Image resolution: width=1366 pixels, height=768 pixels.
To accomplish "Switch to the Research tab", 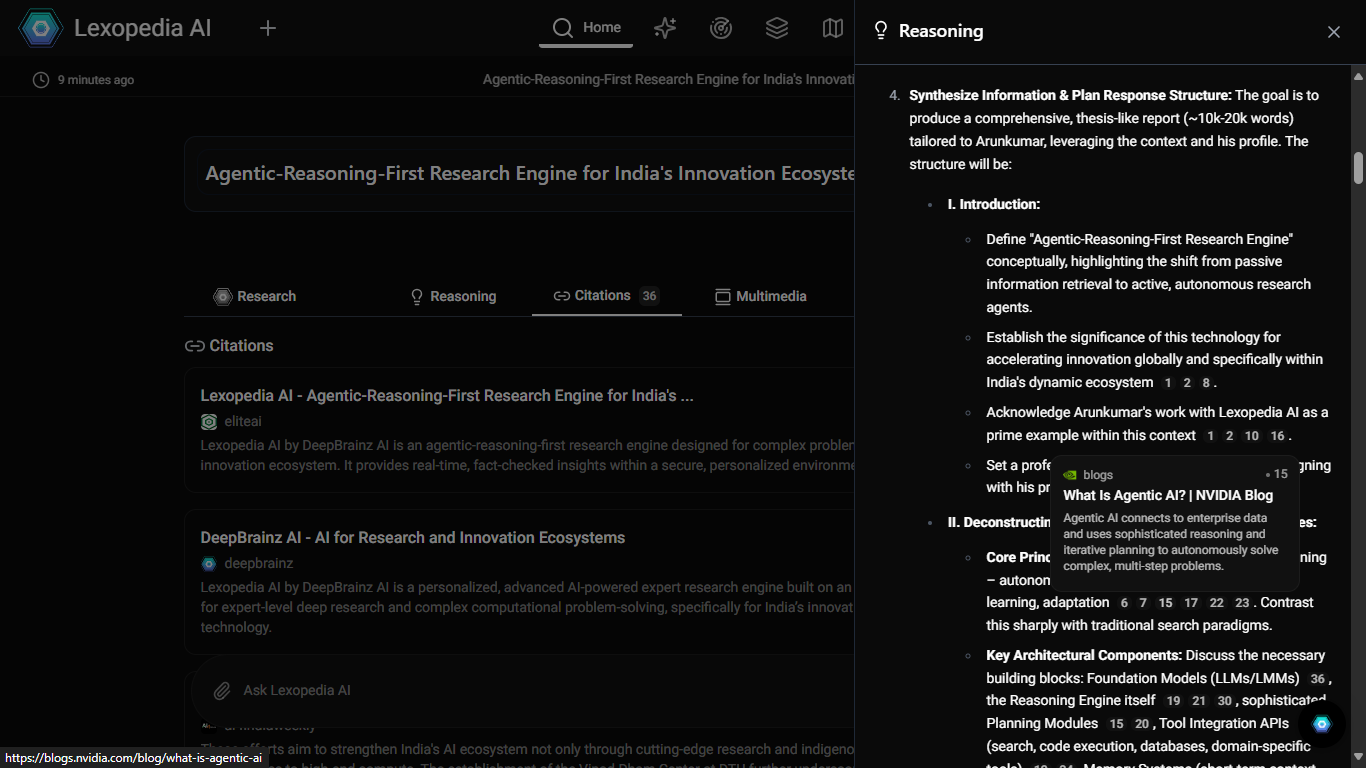I will 255,296.
